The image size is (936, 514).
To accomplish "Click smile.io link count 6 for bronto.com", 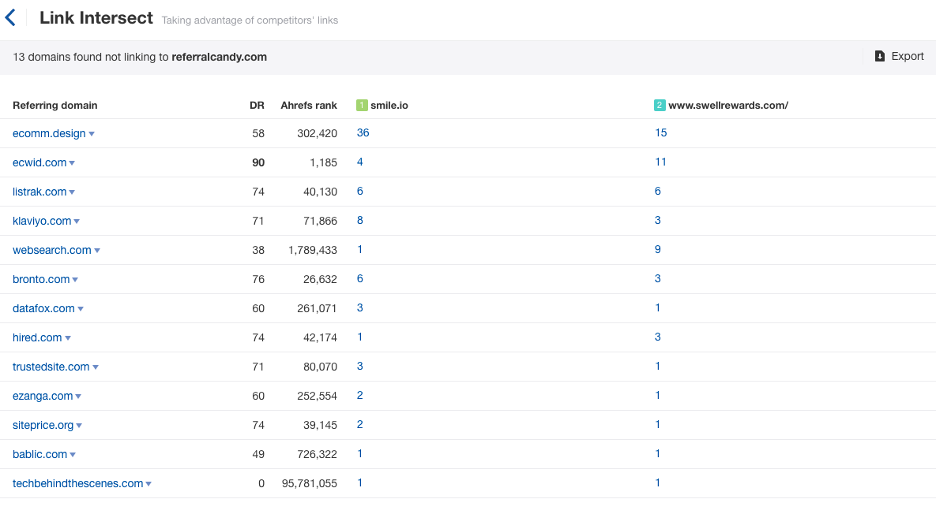I will tap(360, 279).
